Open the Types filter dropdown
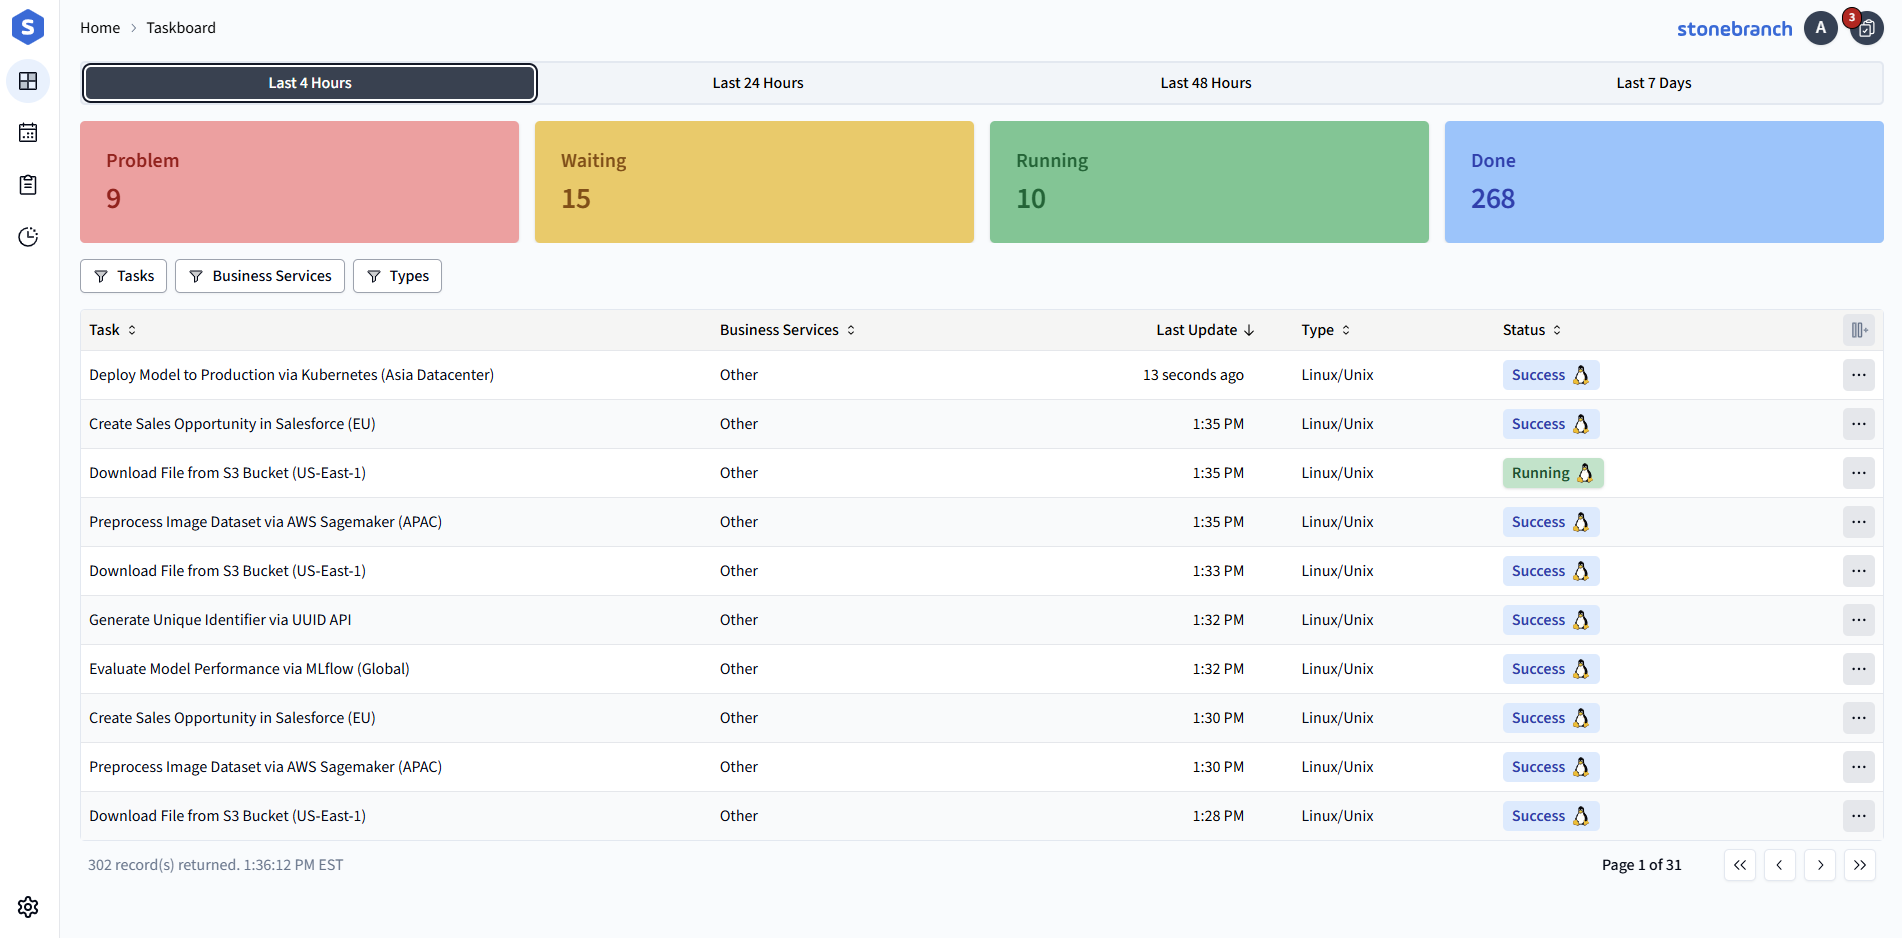Screen dimensions: 1902x938 click(397, 276)
